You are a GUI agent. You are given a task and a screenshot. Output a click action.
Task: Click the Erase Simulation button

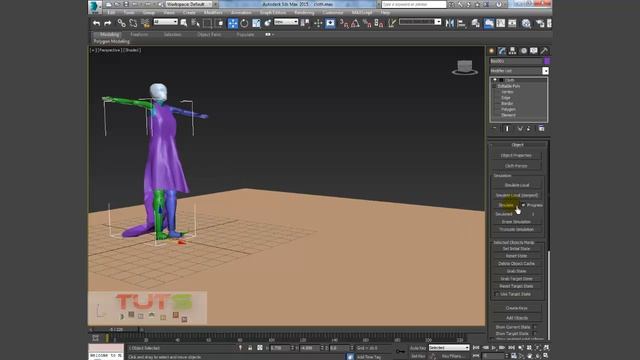point(516,222)
